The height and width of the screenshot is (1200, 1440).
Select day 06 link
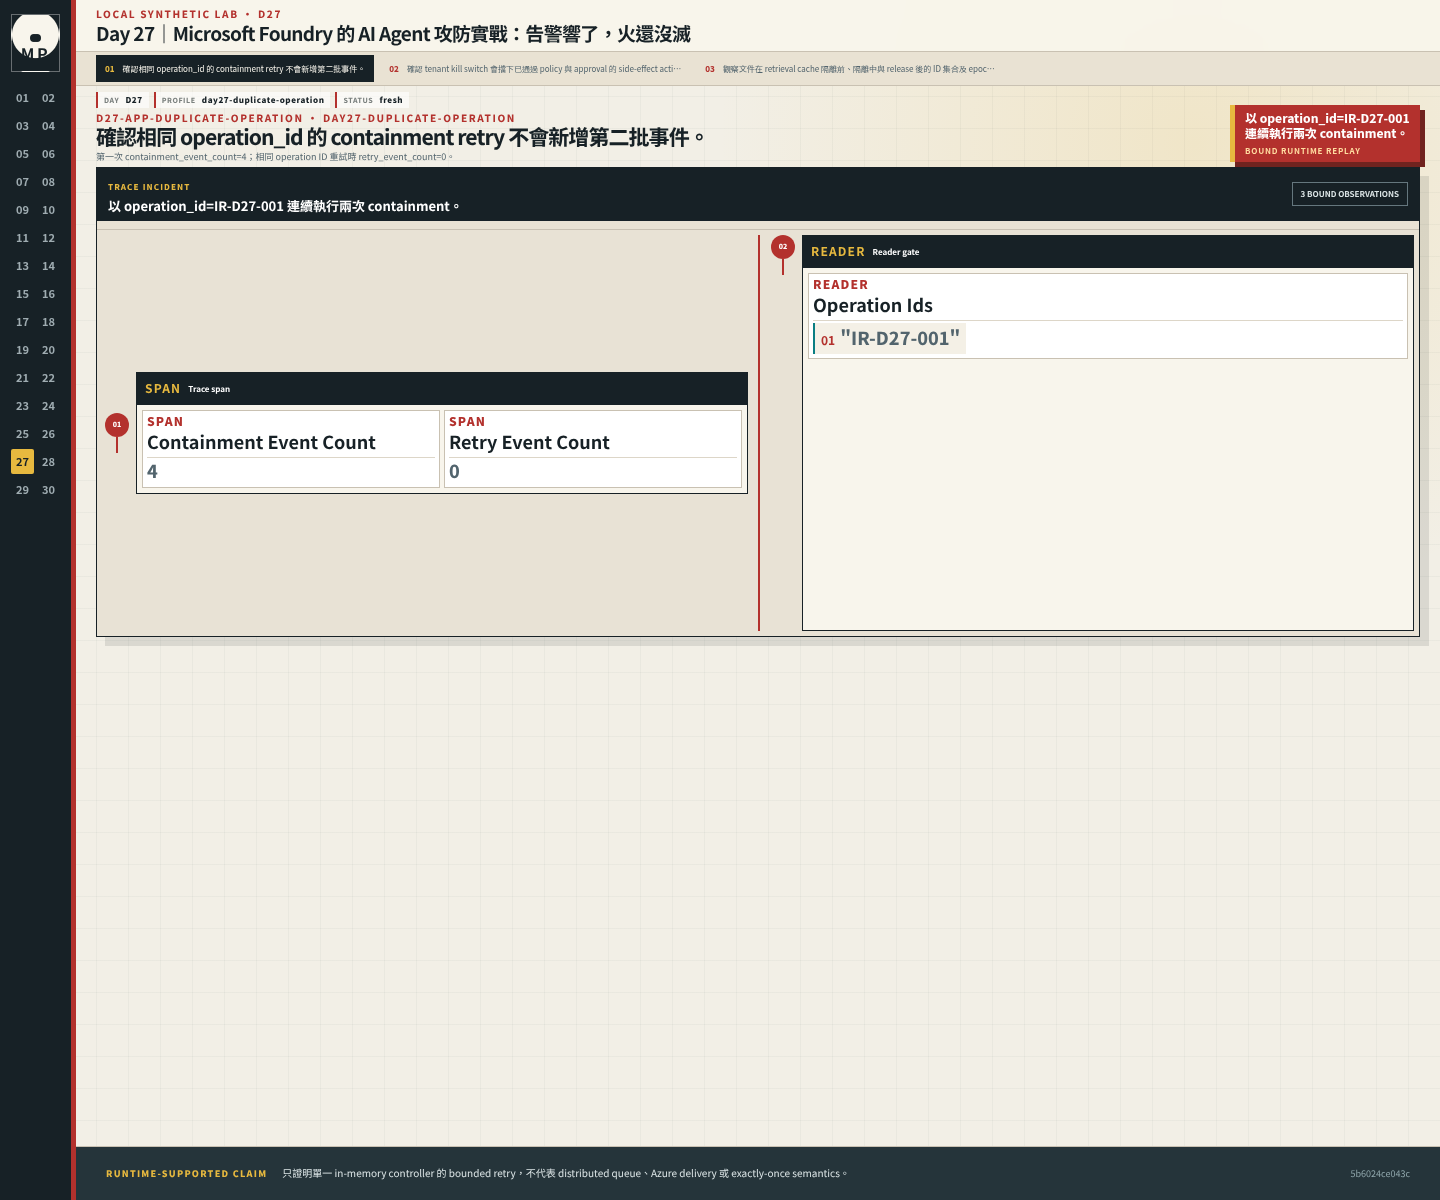click(48, 154)
